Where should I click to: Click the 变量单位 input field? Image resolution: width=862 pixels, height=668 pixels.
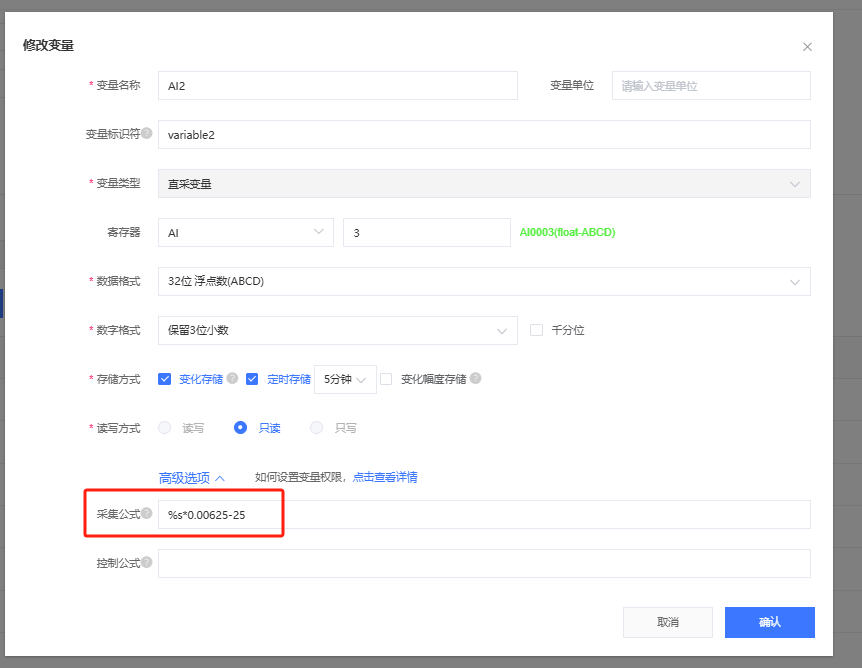click(710, 86)
